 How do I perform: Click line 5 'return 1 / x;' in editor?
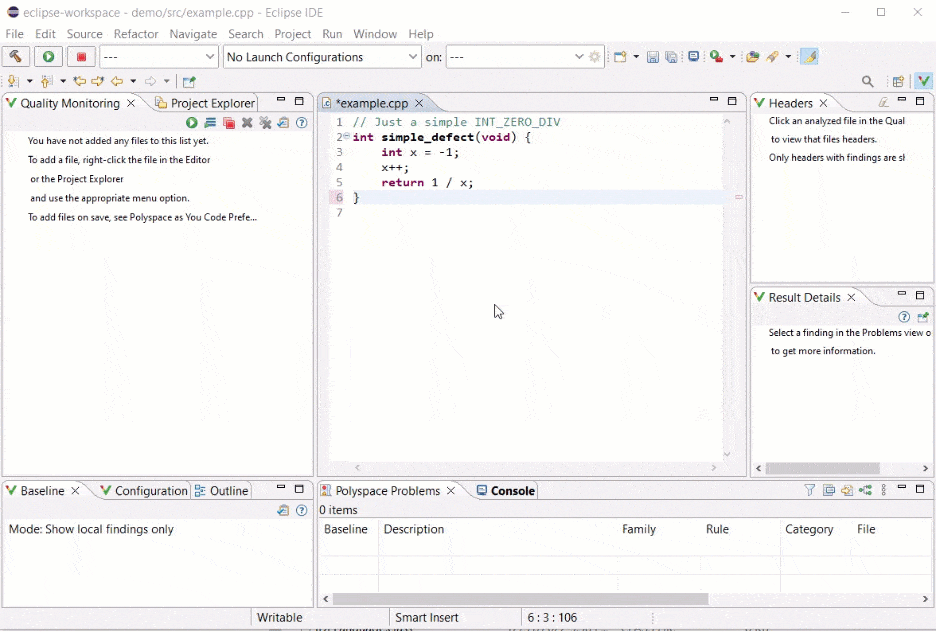click(427, 183)
